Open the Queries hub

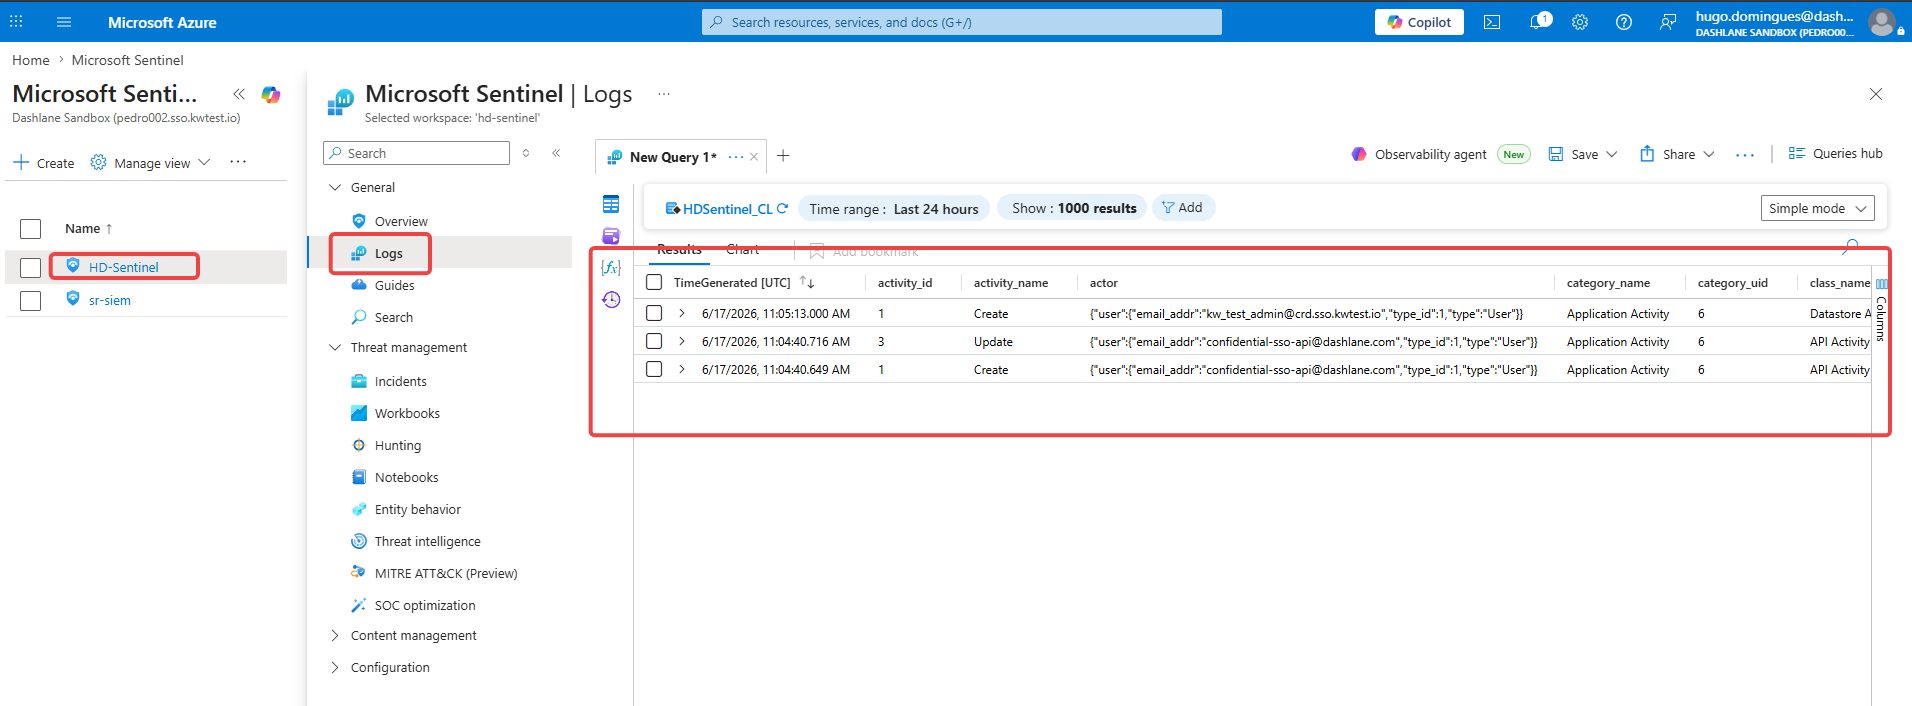click(1835, 153)
